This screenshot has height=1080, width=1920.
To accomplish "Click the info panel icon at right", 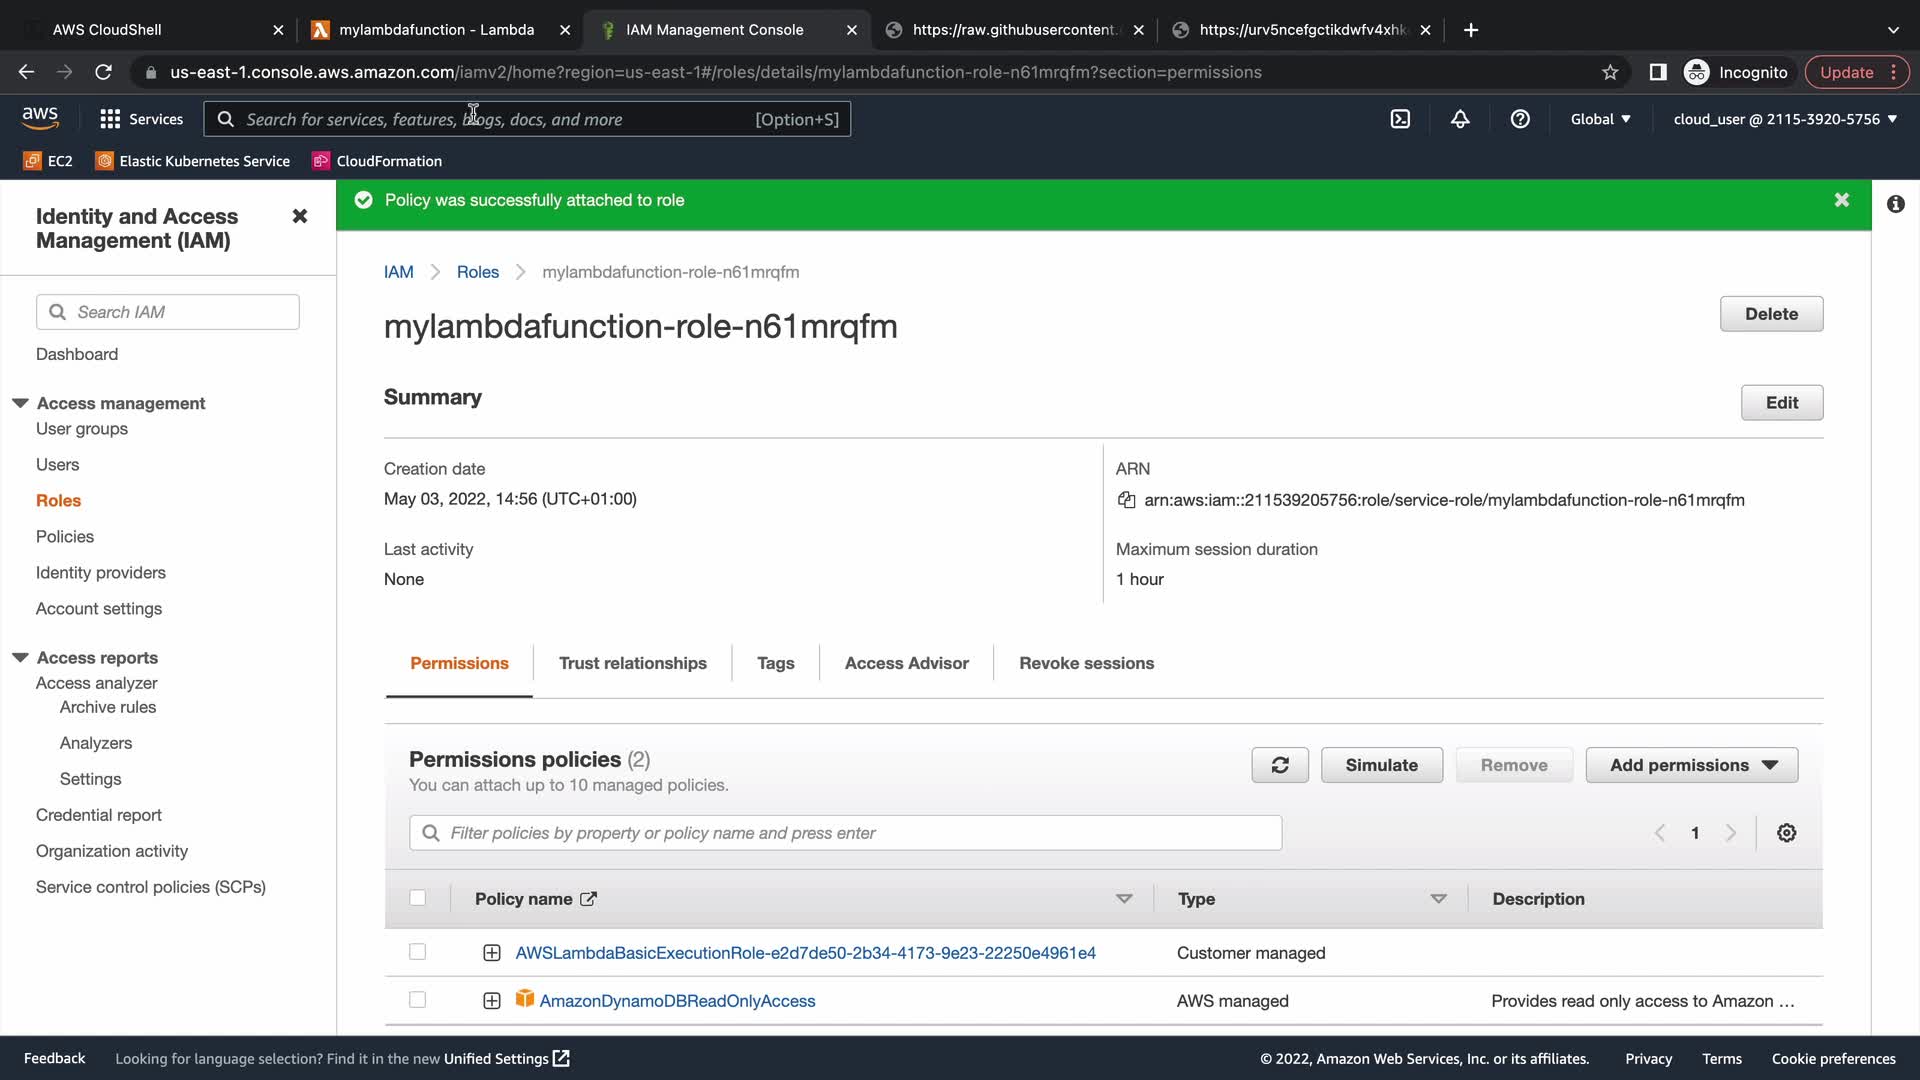I will pyautogui.click(x=1895, y=204).
